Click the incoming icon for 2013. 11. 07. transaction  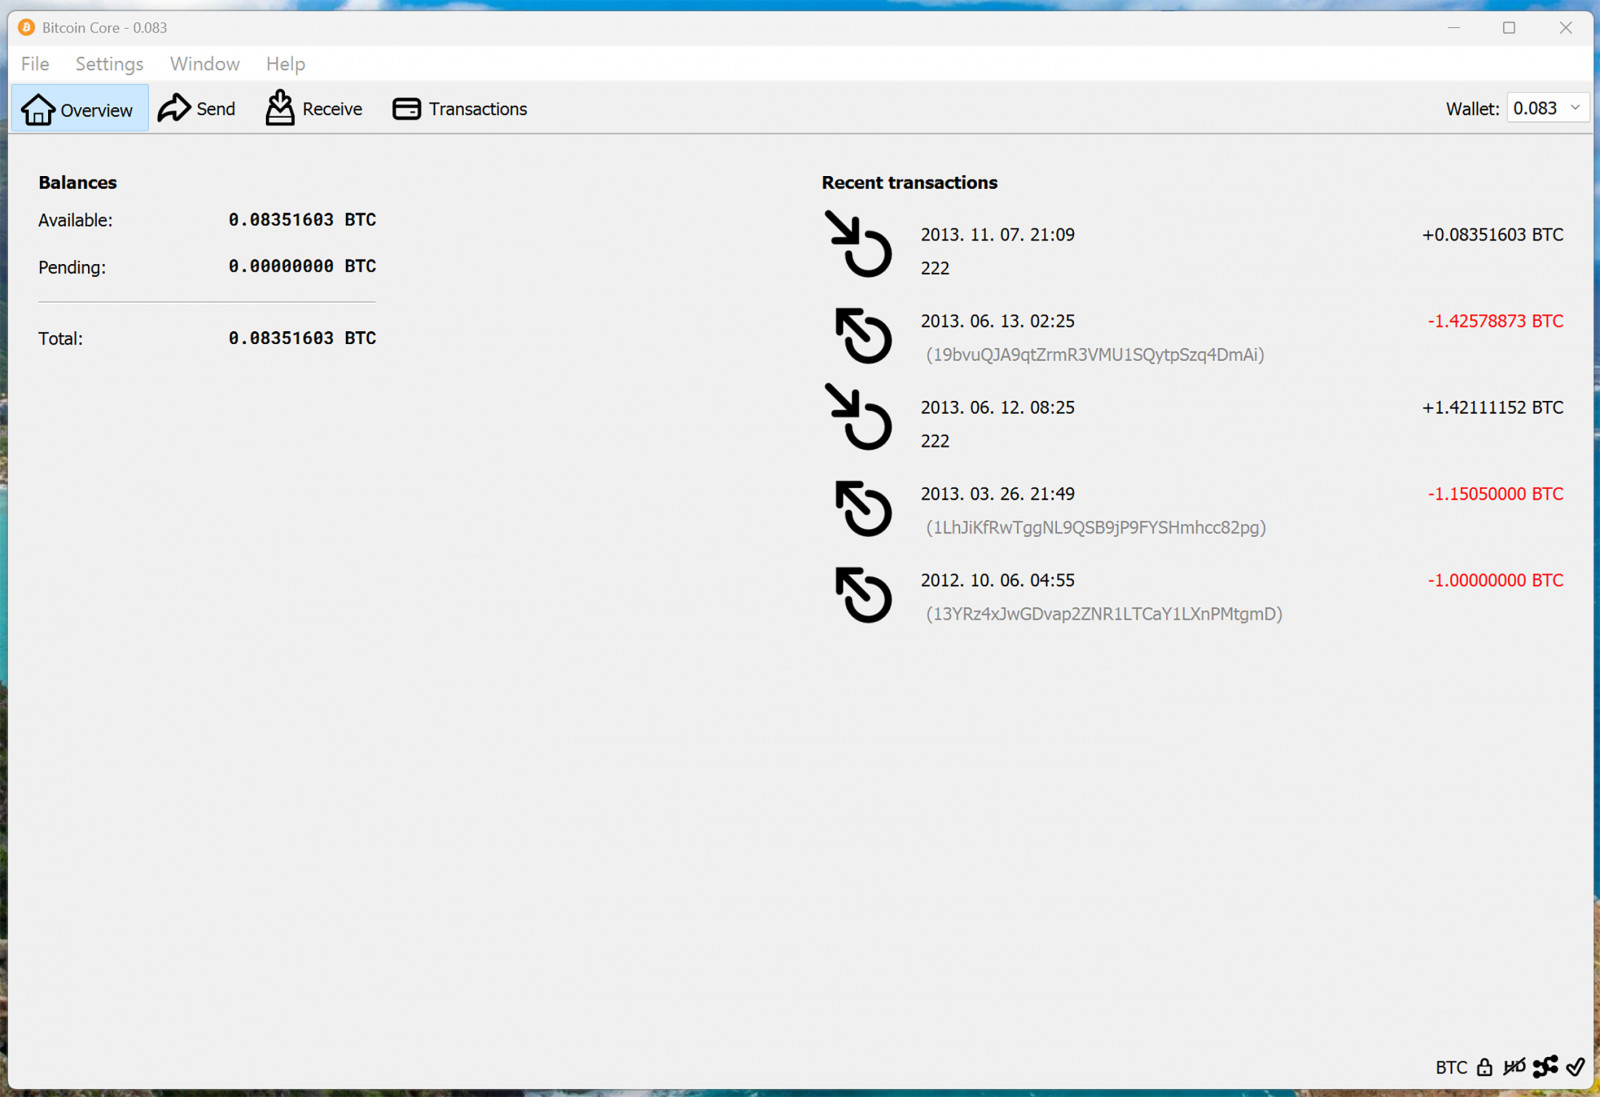point(859,244)
